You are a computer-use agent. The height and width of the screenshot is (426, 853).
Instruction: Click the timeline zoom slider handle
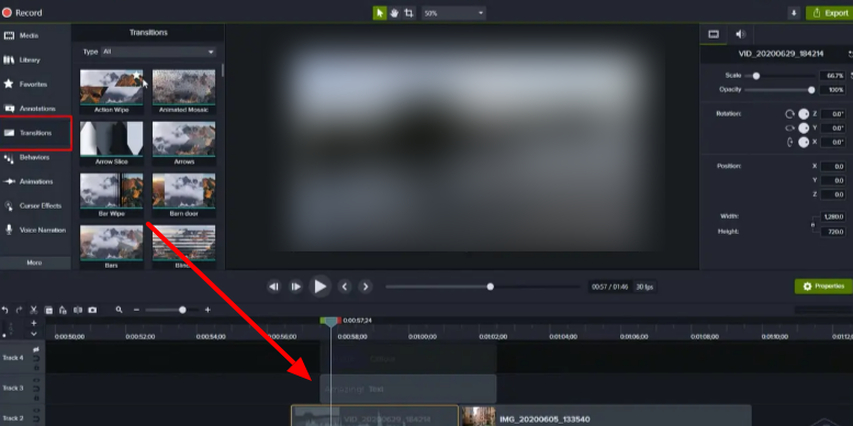tap(182, 310)
